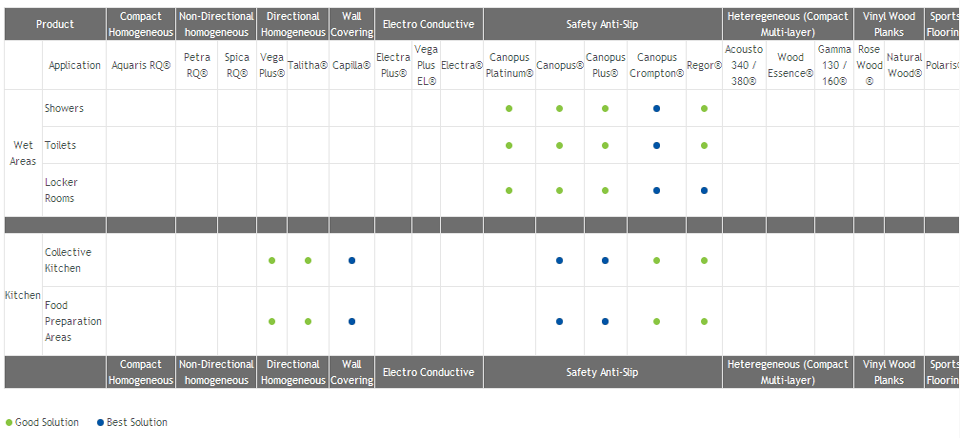Click the Food Preparation dot under Canopus® column
The height and width of the screenshot is (438, 960).
[560, 322]
